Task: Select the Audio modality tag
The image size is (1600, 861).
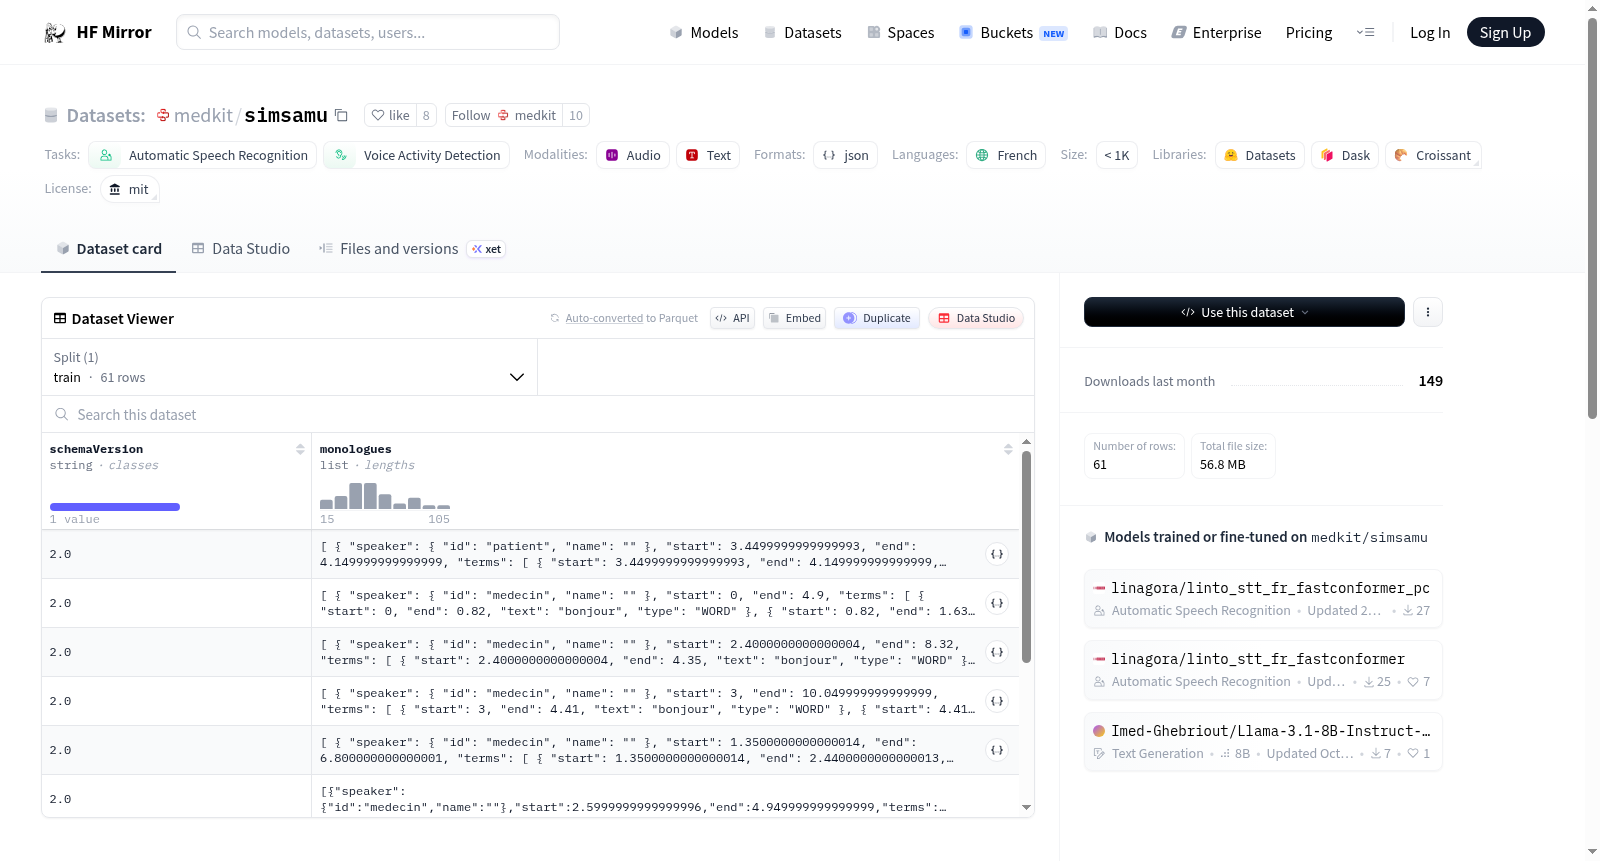Action: pyautogui.click(x=633, y=155)
